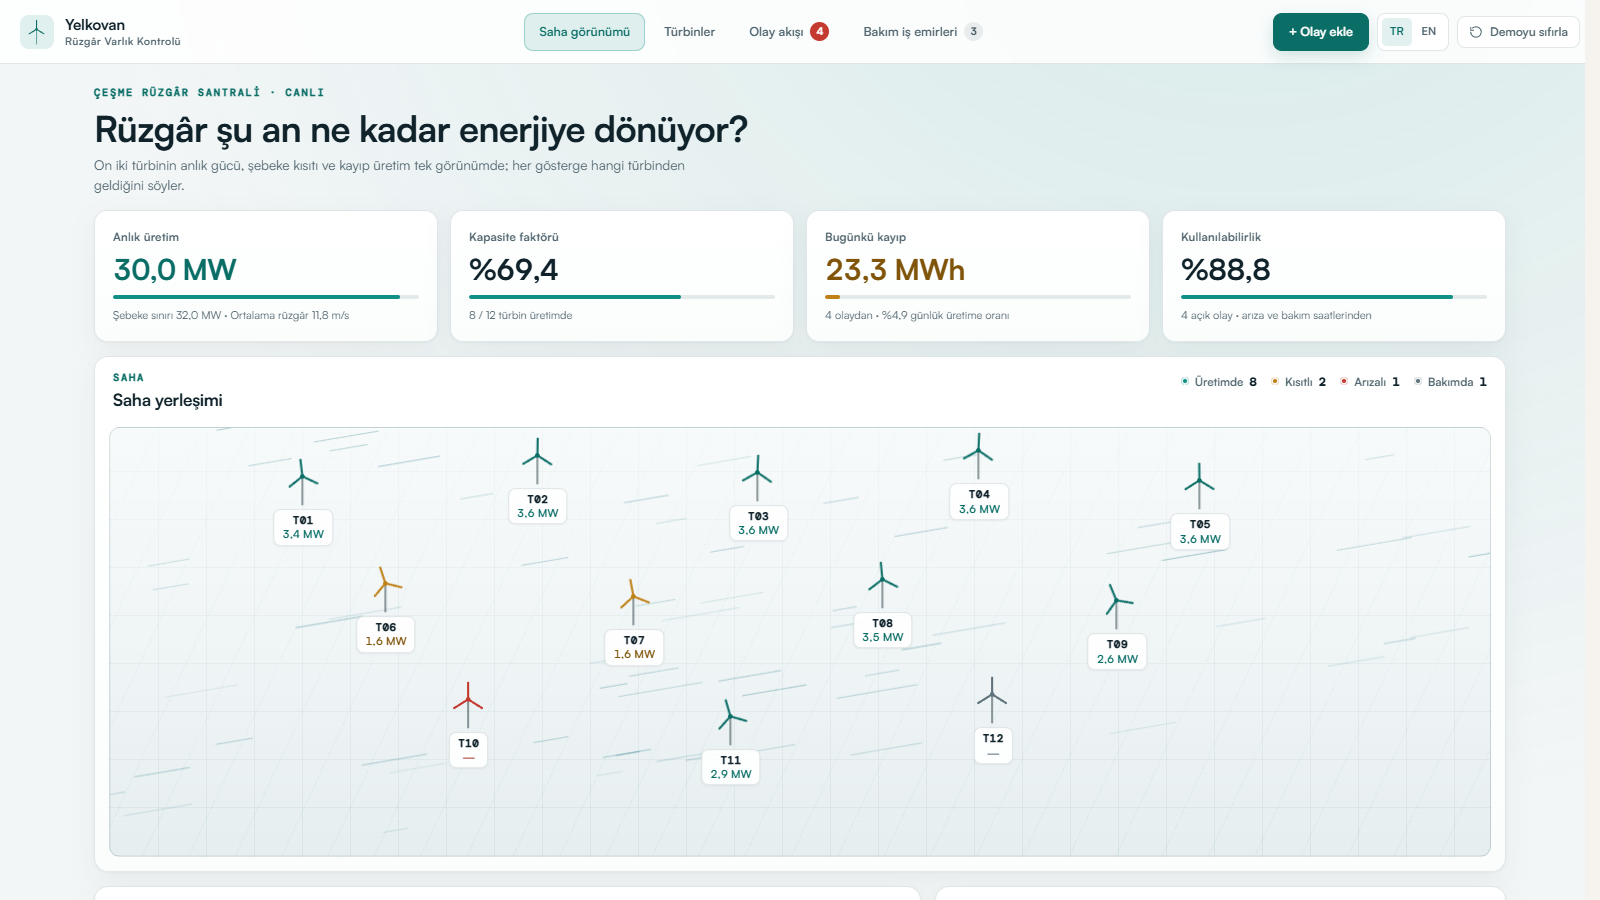Select the T03 turbine icon on the map

click(x=757, y=479)
